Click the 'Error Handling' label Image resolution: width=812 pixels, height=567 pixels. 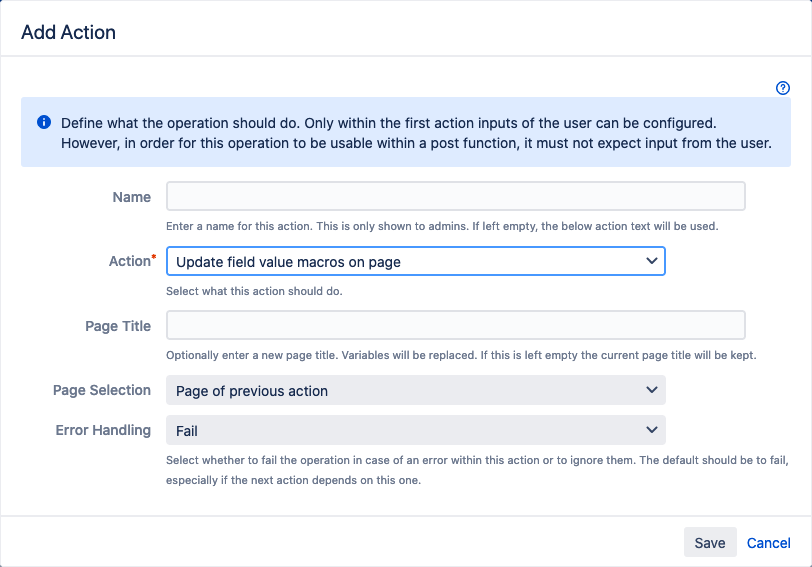click(x=103, y=430)
